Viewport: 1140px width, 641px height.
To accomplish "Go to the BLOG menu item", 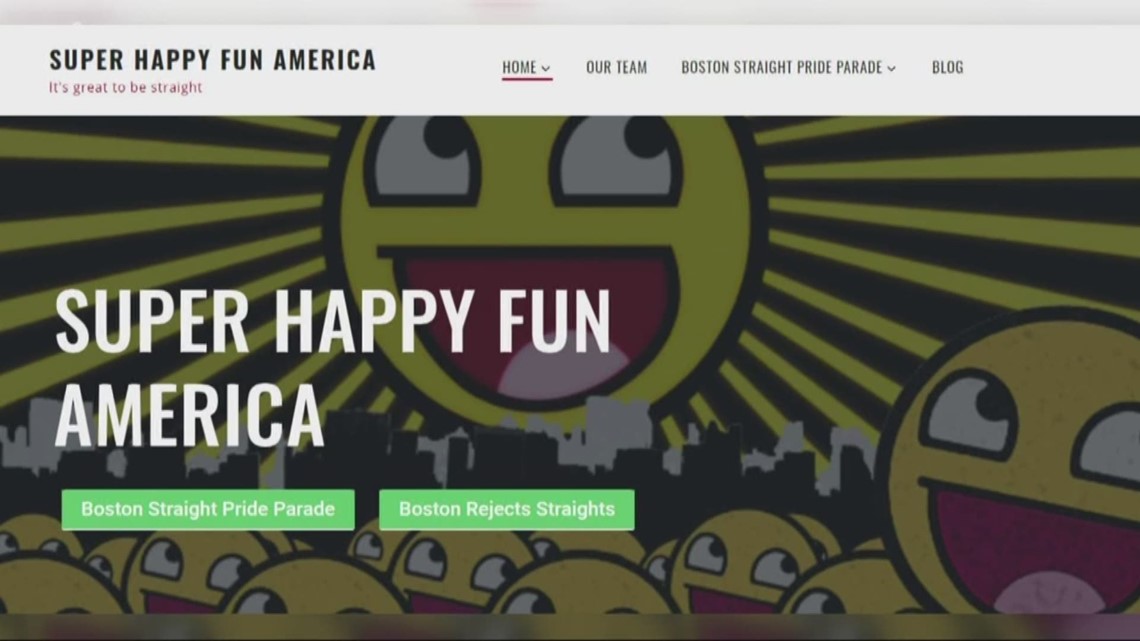I will pos(947,68).
